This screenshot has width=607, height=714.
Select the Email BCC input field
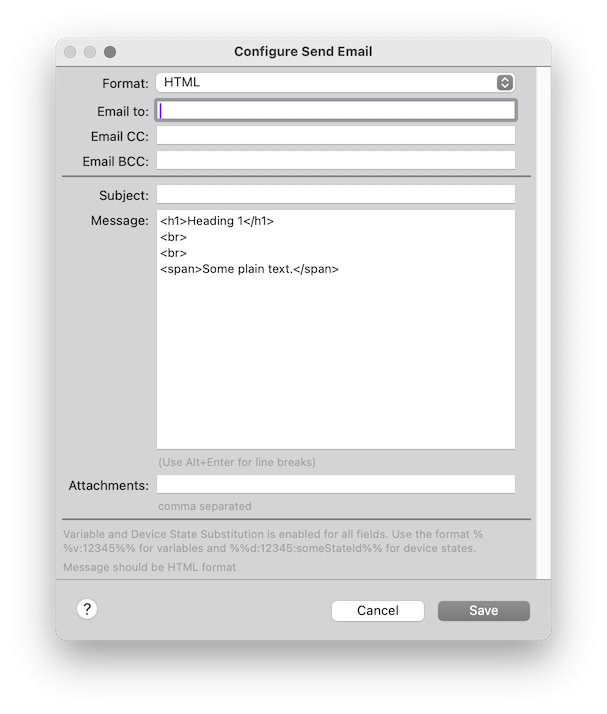336,161
